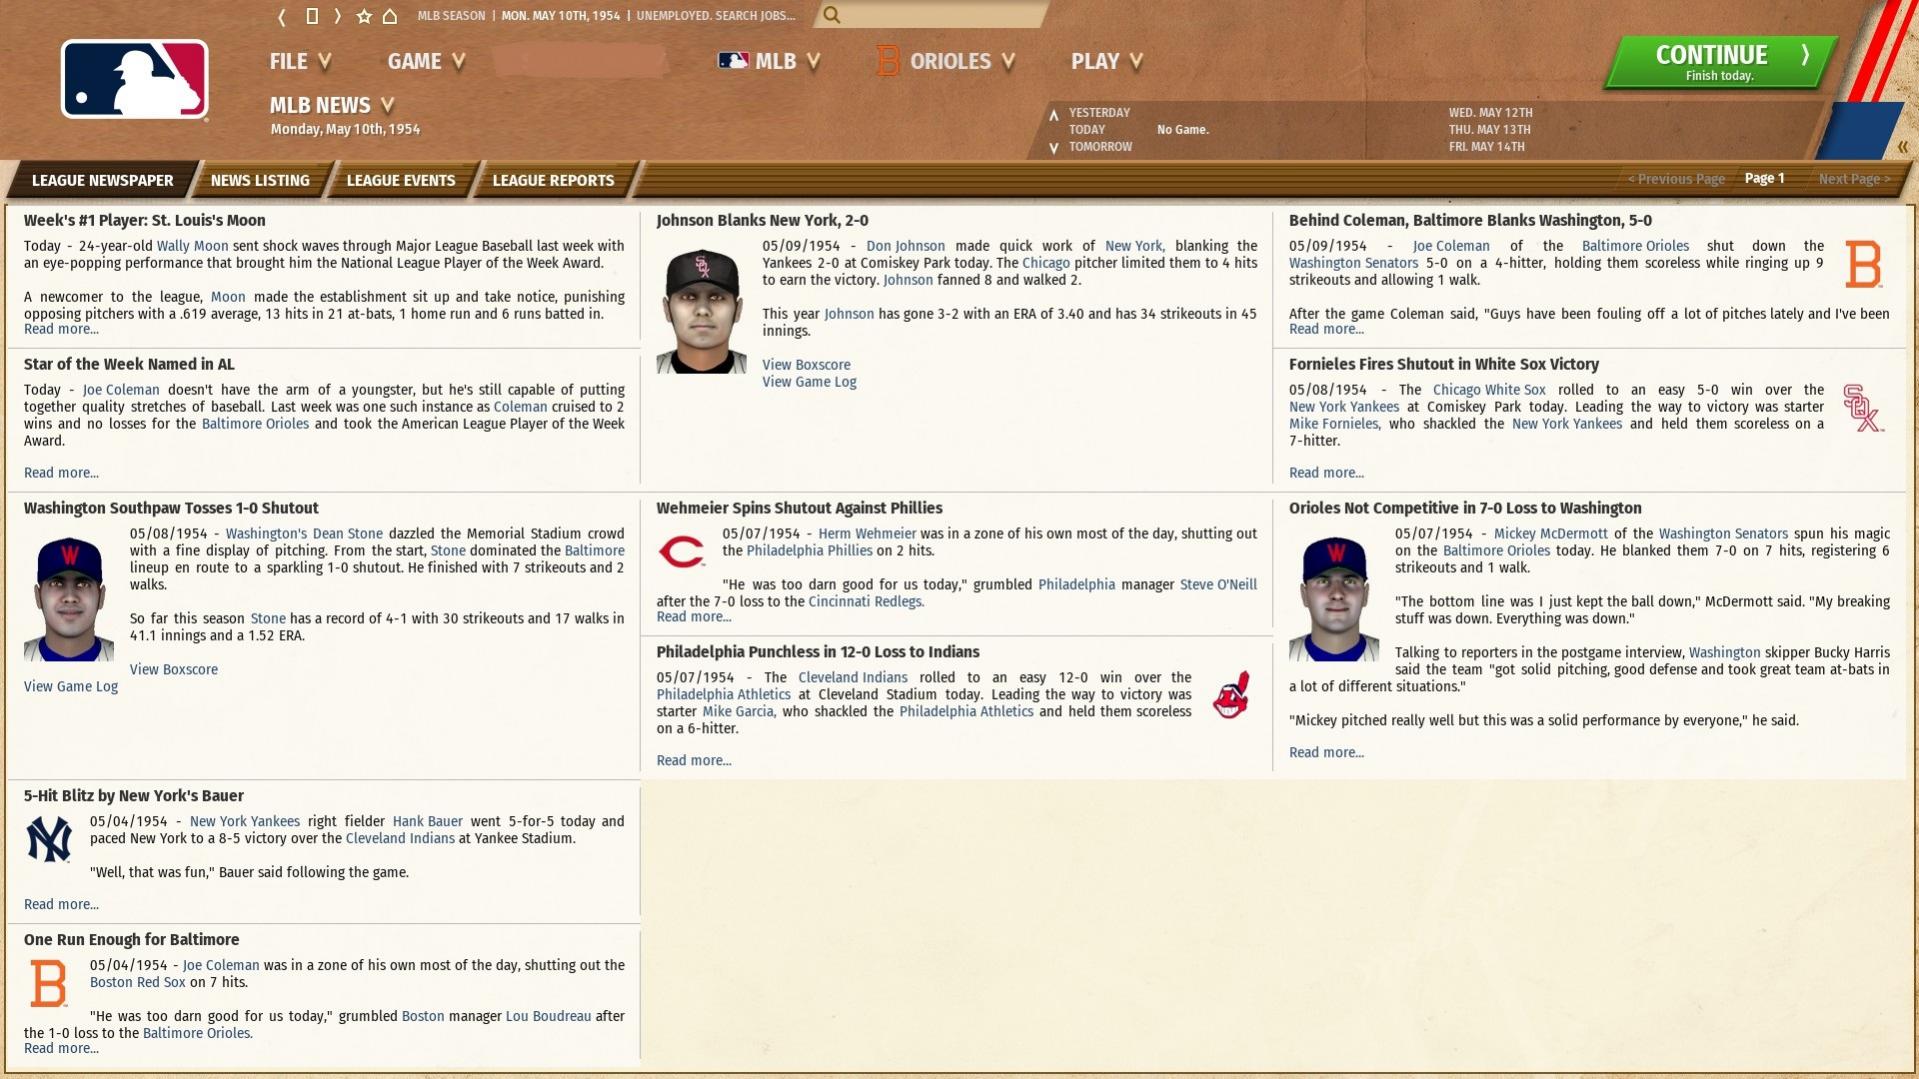This screenshot has height=1079, width=1919.
Task: Expand the ORIOLES team dropdown
Action: [x=946, y=61]
